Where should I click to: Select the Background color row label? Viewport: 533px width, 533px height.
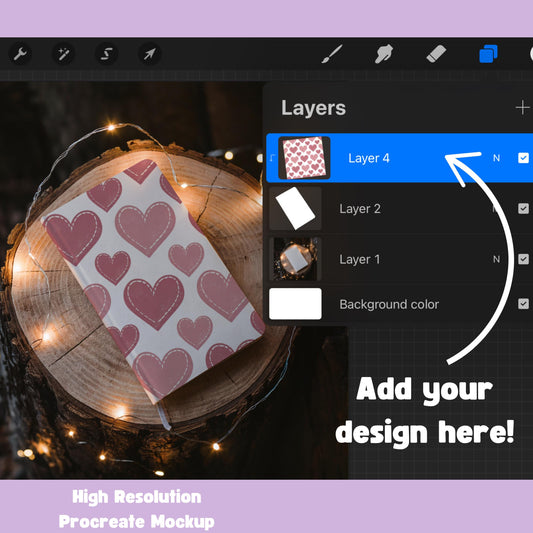point(389,304)
